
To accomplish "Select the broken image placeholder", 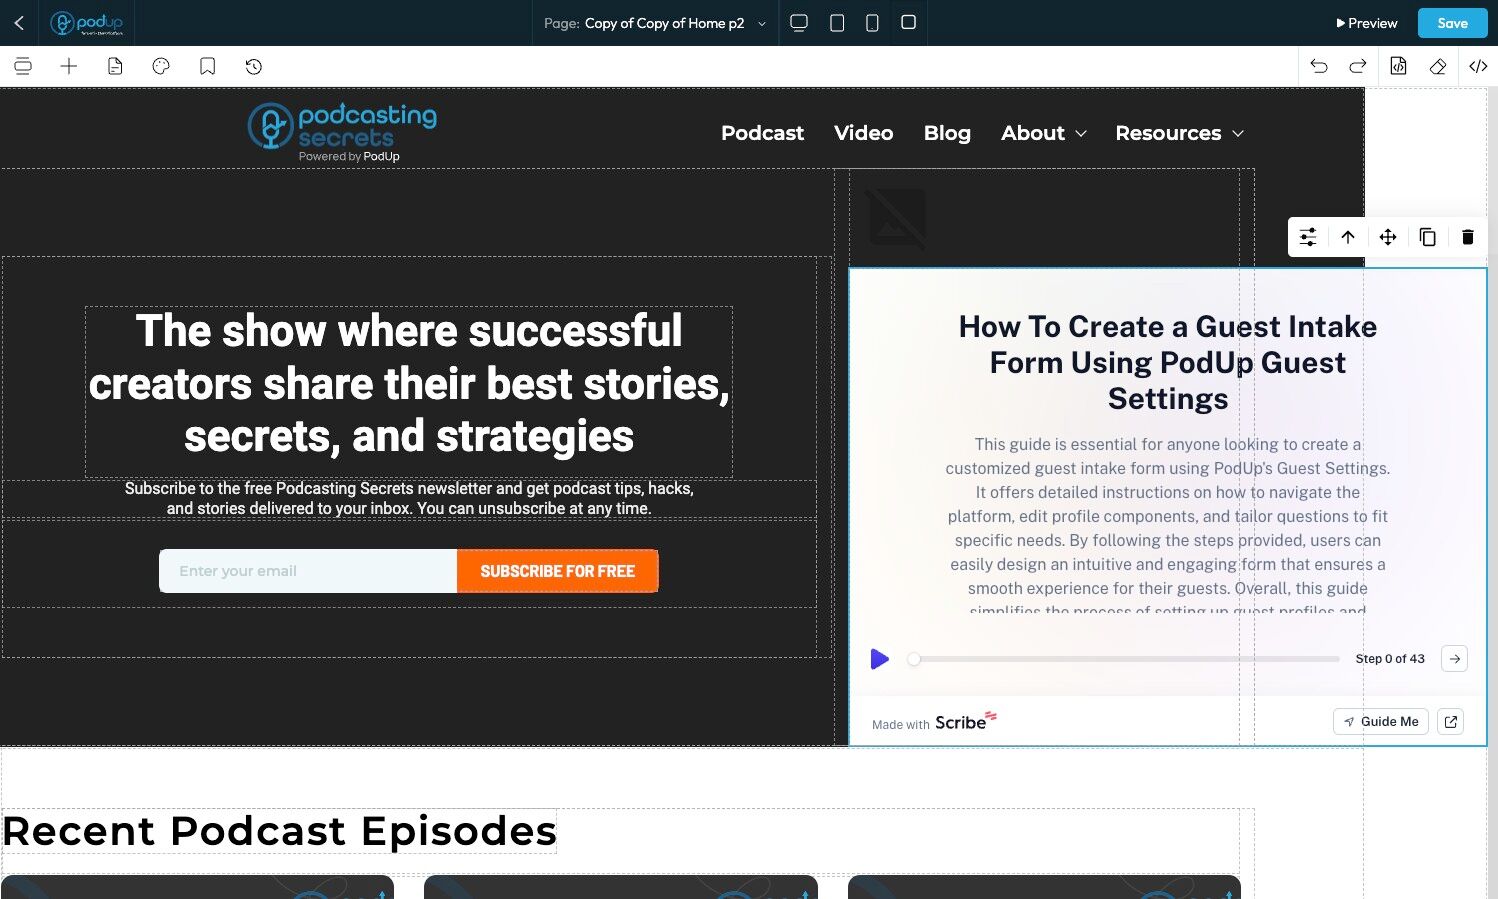I will pyautogui.click(x=897, y=218).
